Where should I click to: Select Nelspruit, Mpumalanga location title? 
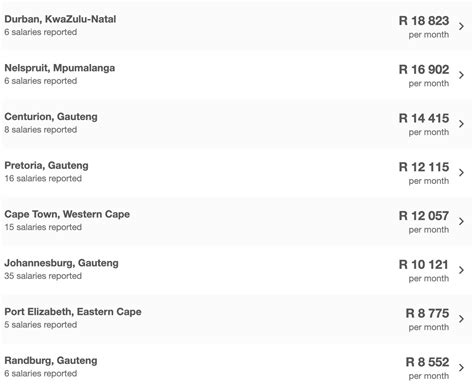(60, 68)
